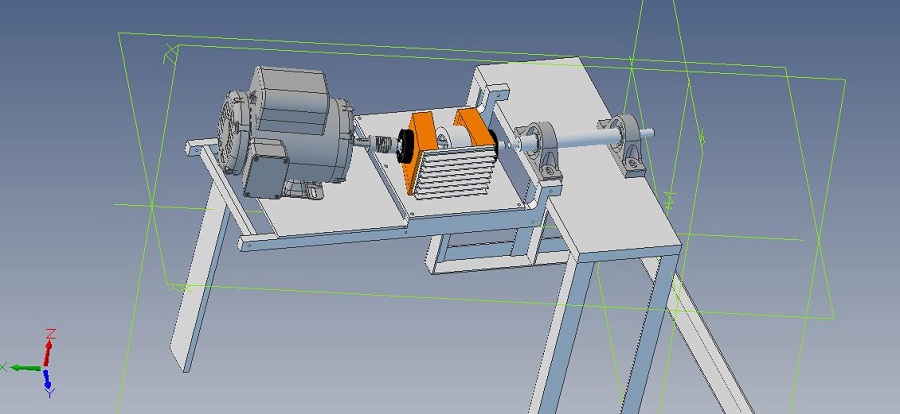The image size is (900, 414).
Task: Select the right orange bracket plate
Action: tap(478, 128)
